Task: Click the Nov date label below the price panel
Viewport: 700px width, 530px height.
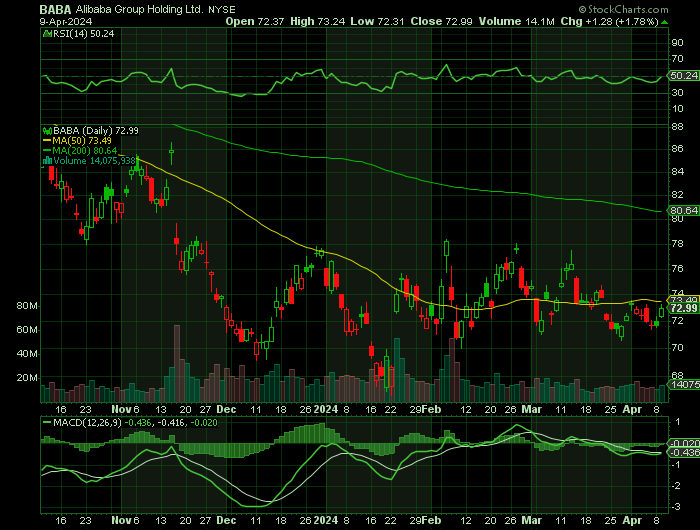Action: pyautogui.click(x=121, y=409)
